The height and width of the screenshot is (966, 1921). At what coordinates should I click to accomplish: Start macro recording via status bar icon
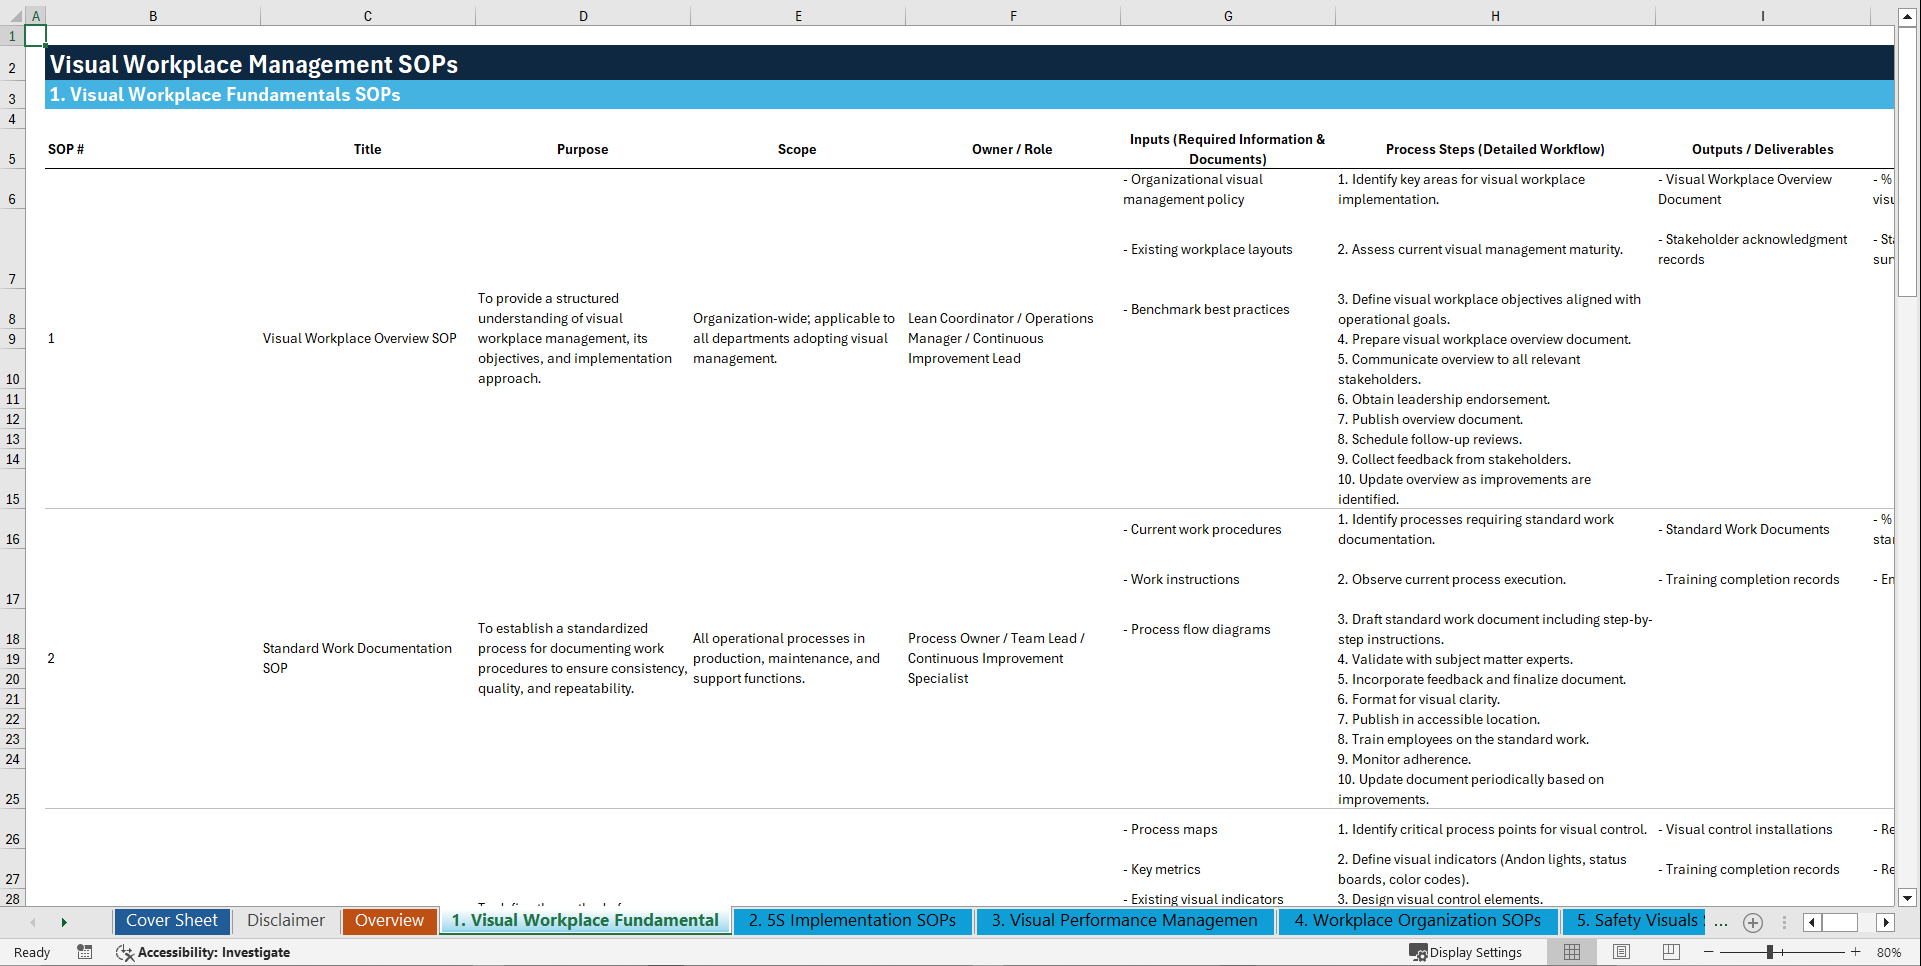pyautogui.click(x=85, y=952)
